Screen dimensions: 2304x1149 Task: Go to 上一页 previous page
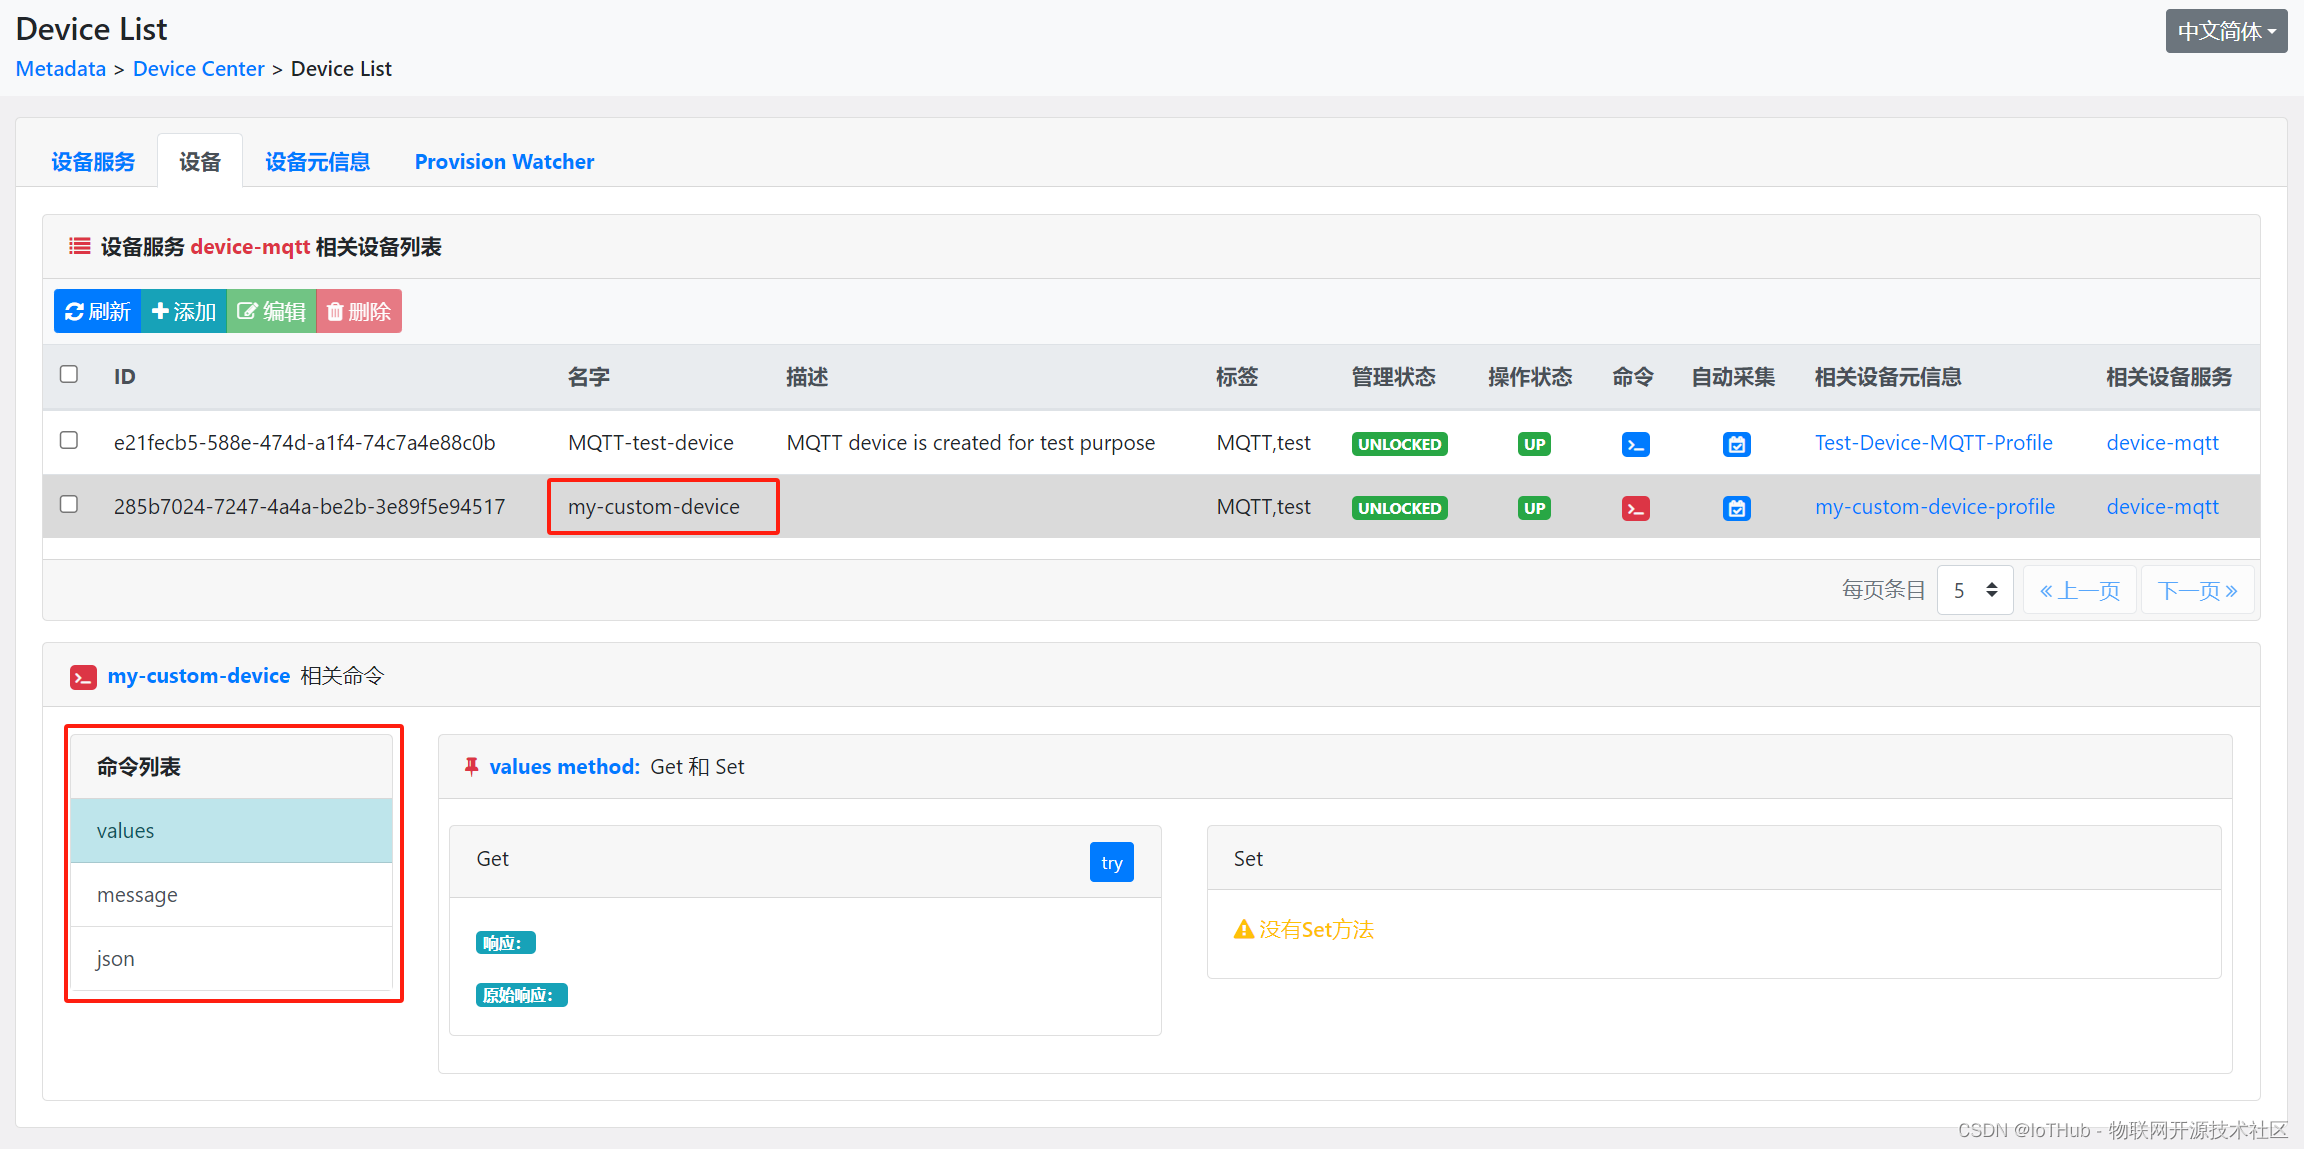[2080, 590]
